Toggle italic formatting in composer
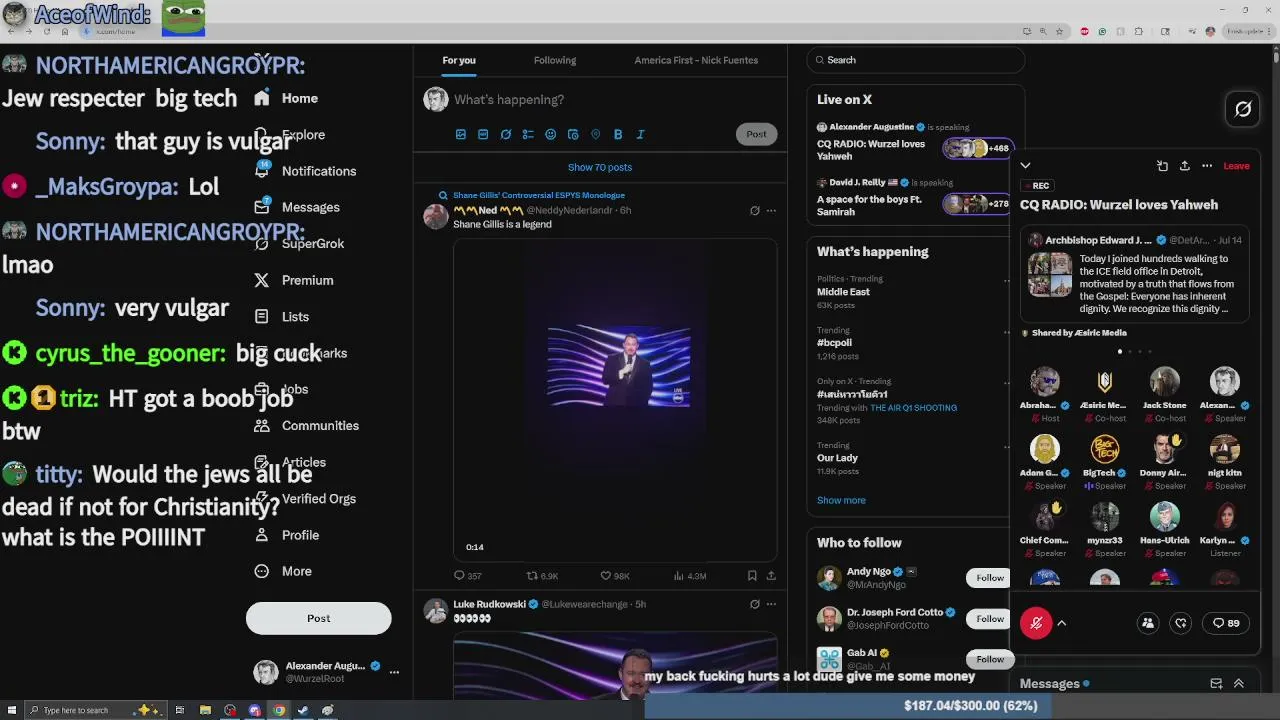The image size is (1280, 720). (640, 134)
